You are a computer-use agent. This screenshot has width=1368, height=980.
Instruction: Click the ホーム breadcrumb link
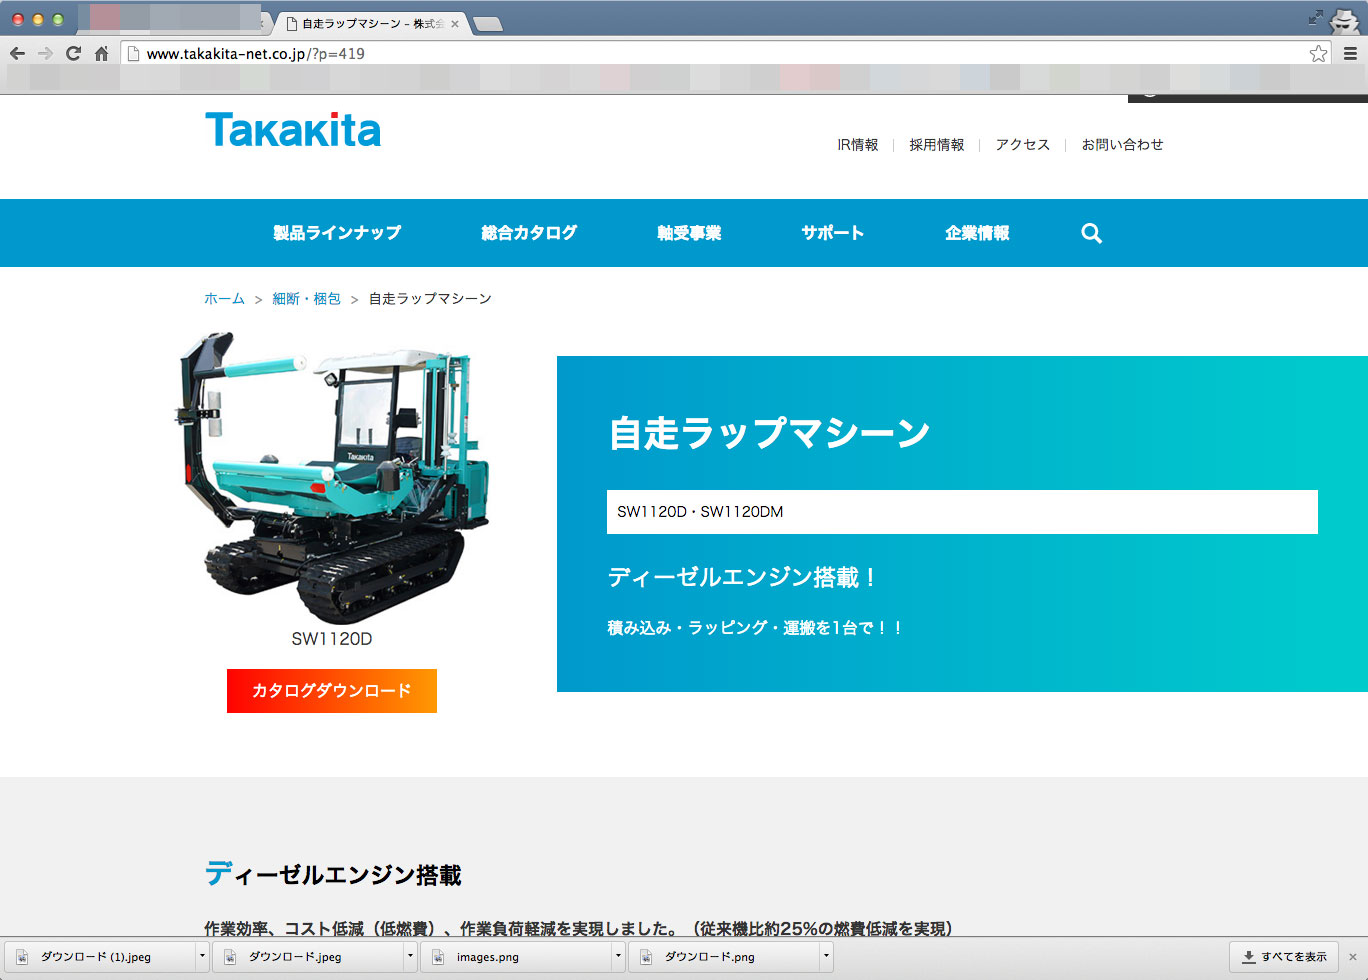pos(224,299)
